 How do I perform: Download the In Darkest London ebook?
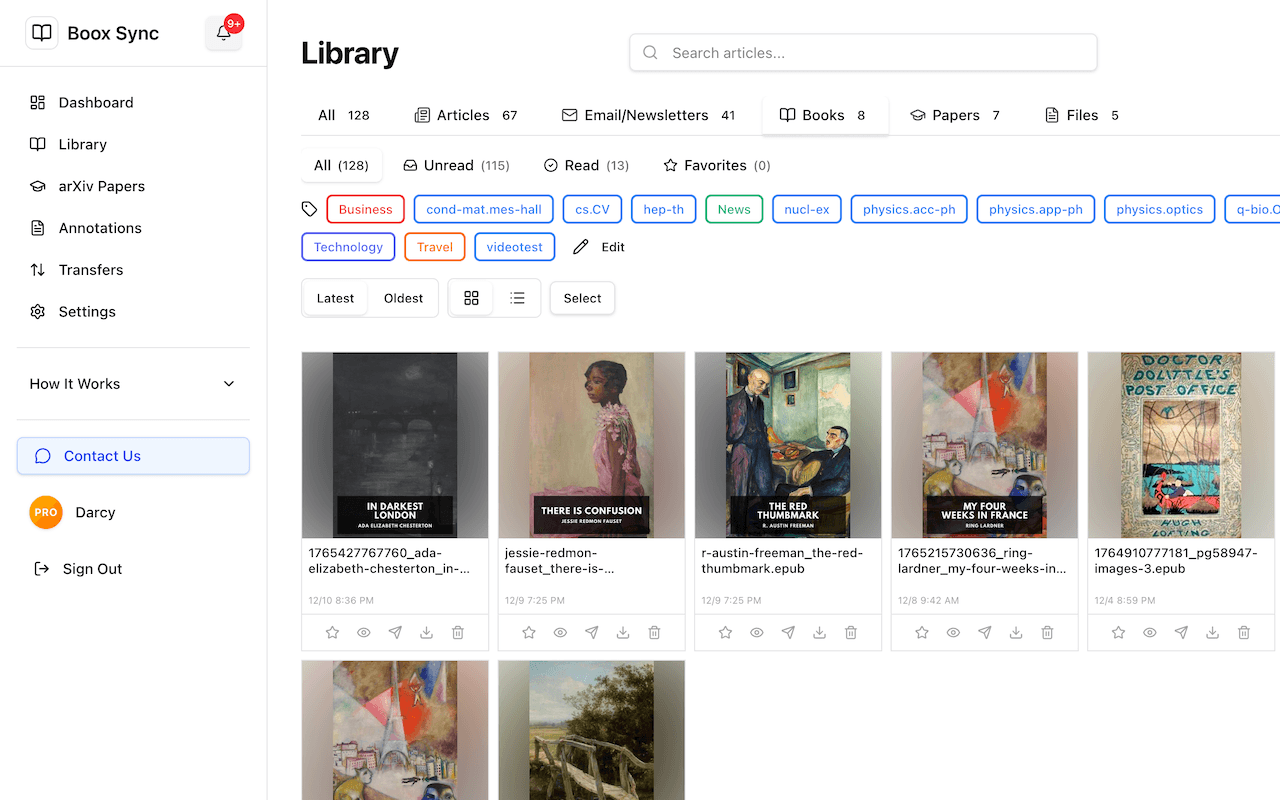[x=426, y=632]
